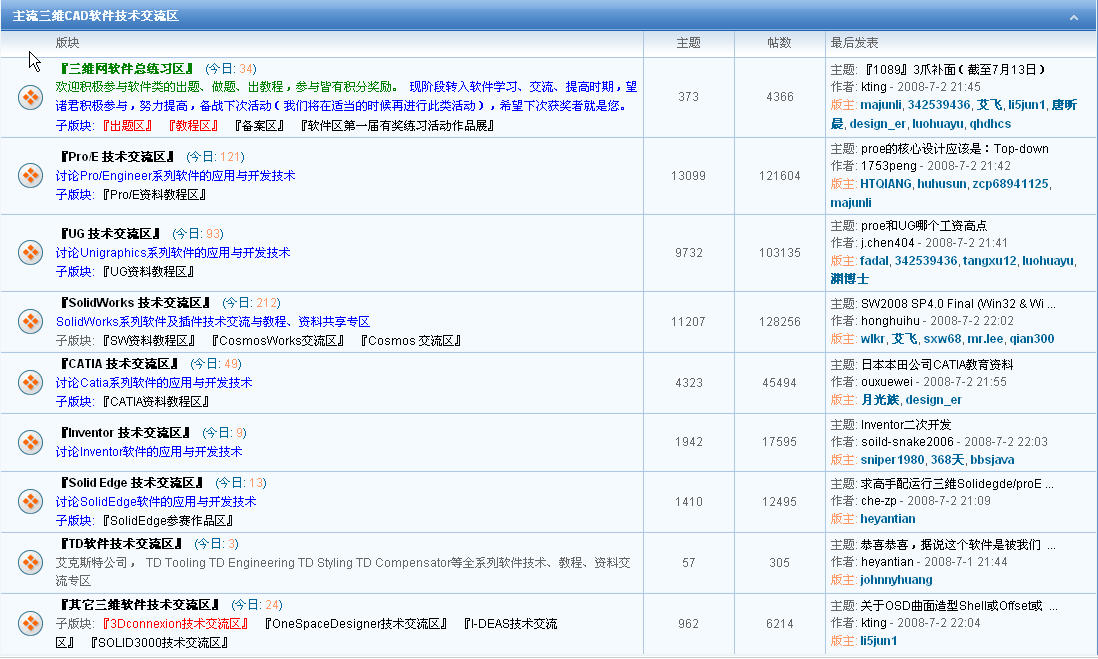Click the forum status icon beside SolidWorks 技术交流区
1098x659 pixels.
[x=30, y=321]
